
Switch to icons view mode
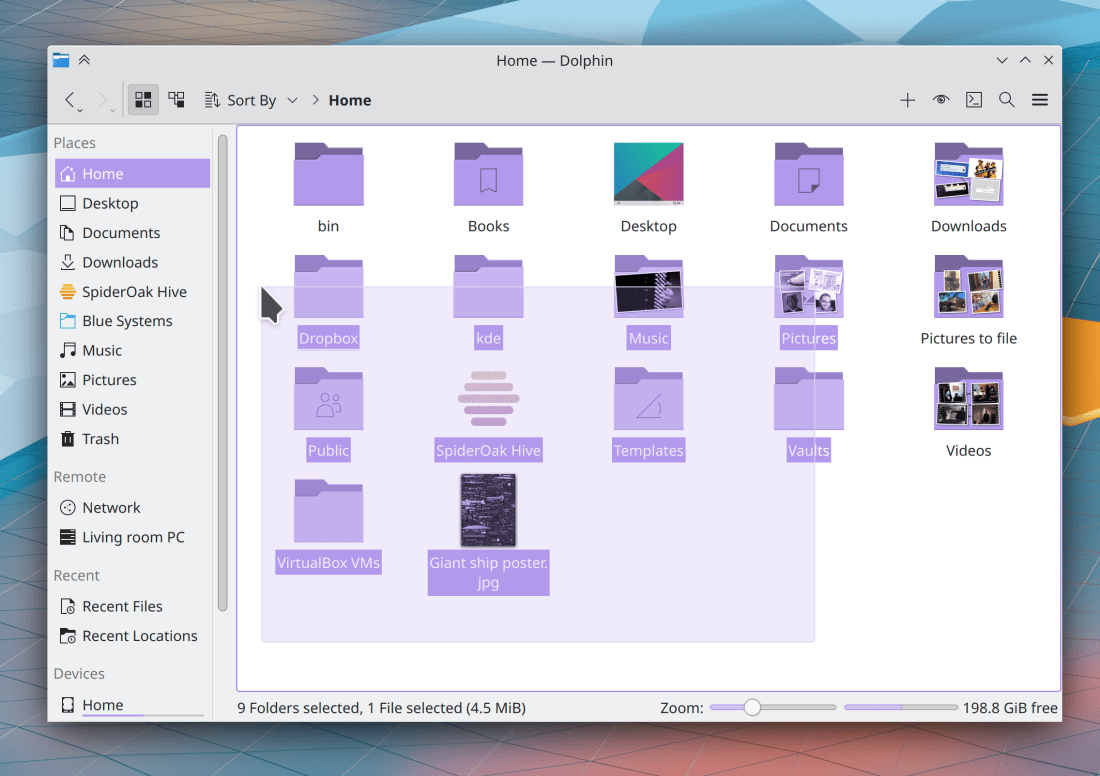143,100
